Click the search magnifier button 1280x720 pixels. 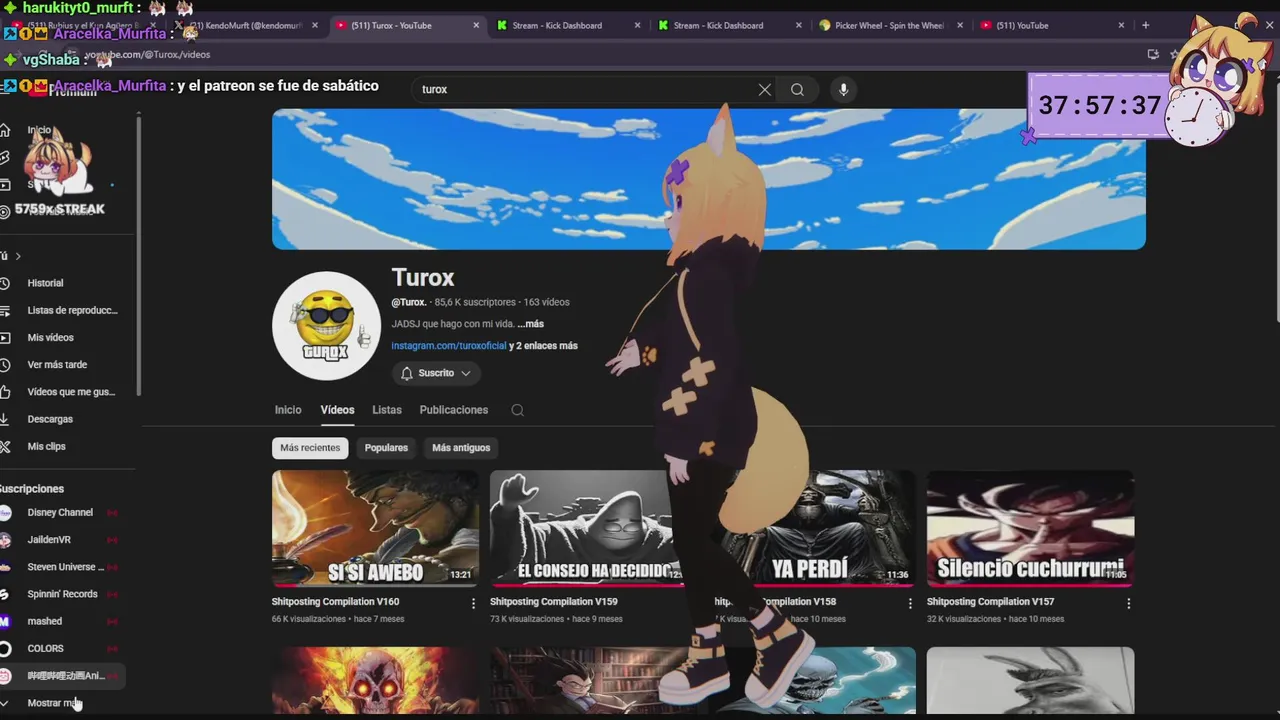click(797, 89)
